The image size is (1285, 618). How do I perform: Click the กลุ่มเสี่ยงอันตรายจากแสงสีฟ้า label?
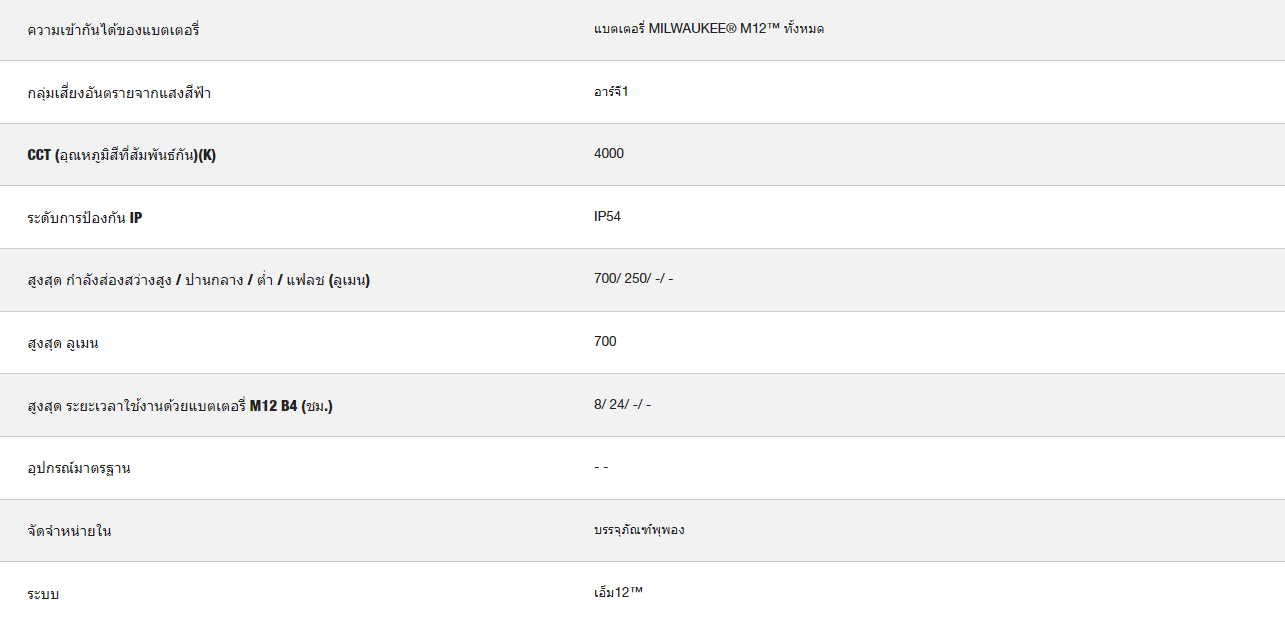119,93
